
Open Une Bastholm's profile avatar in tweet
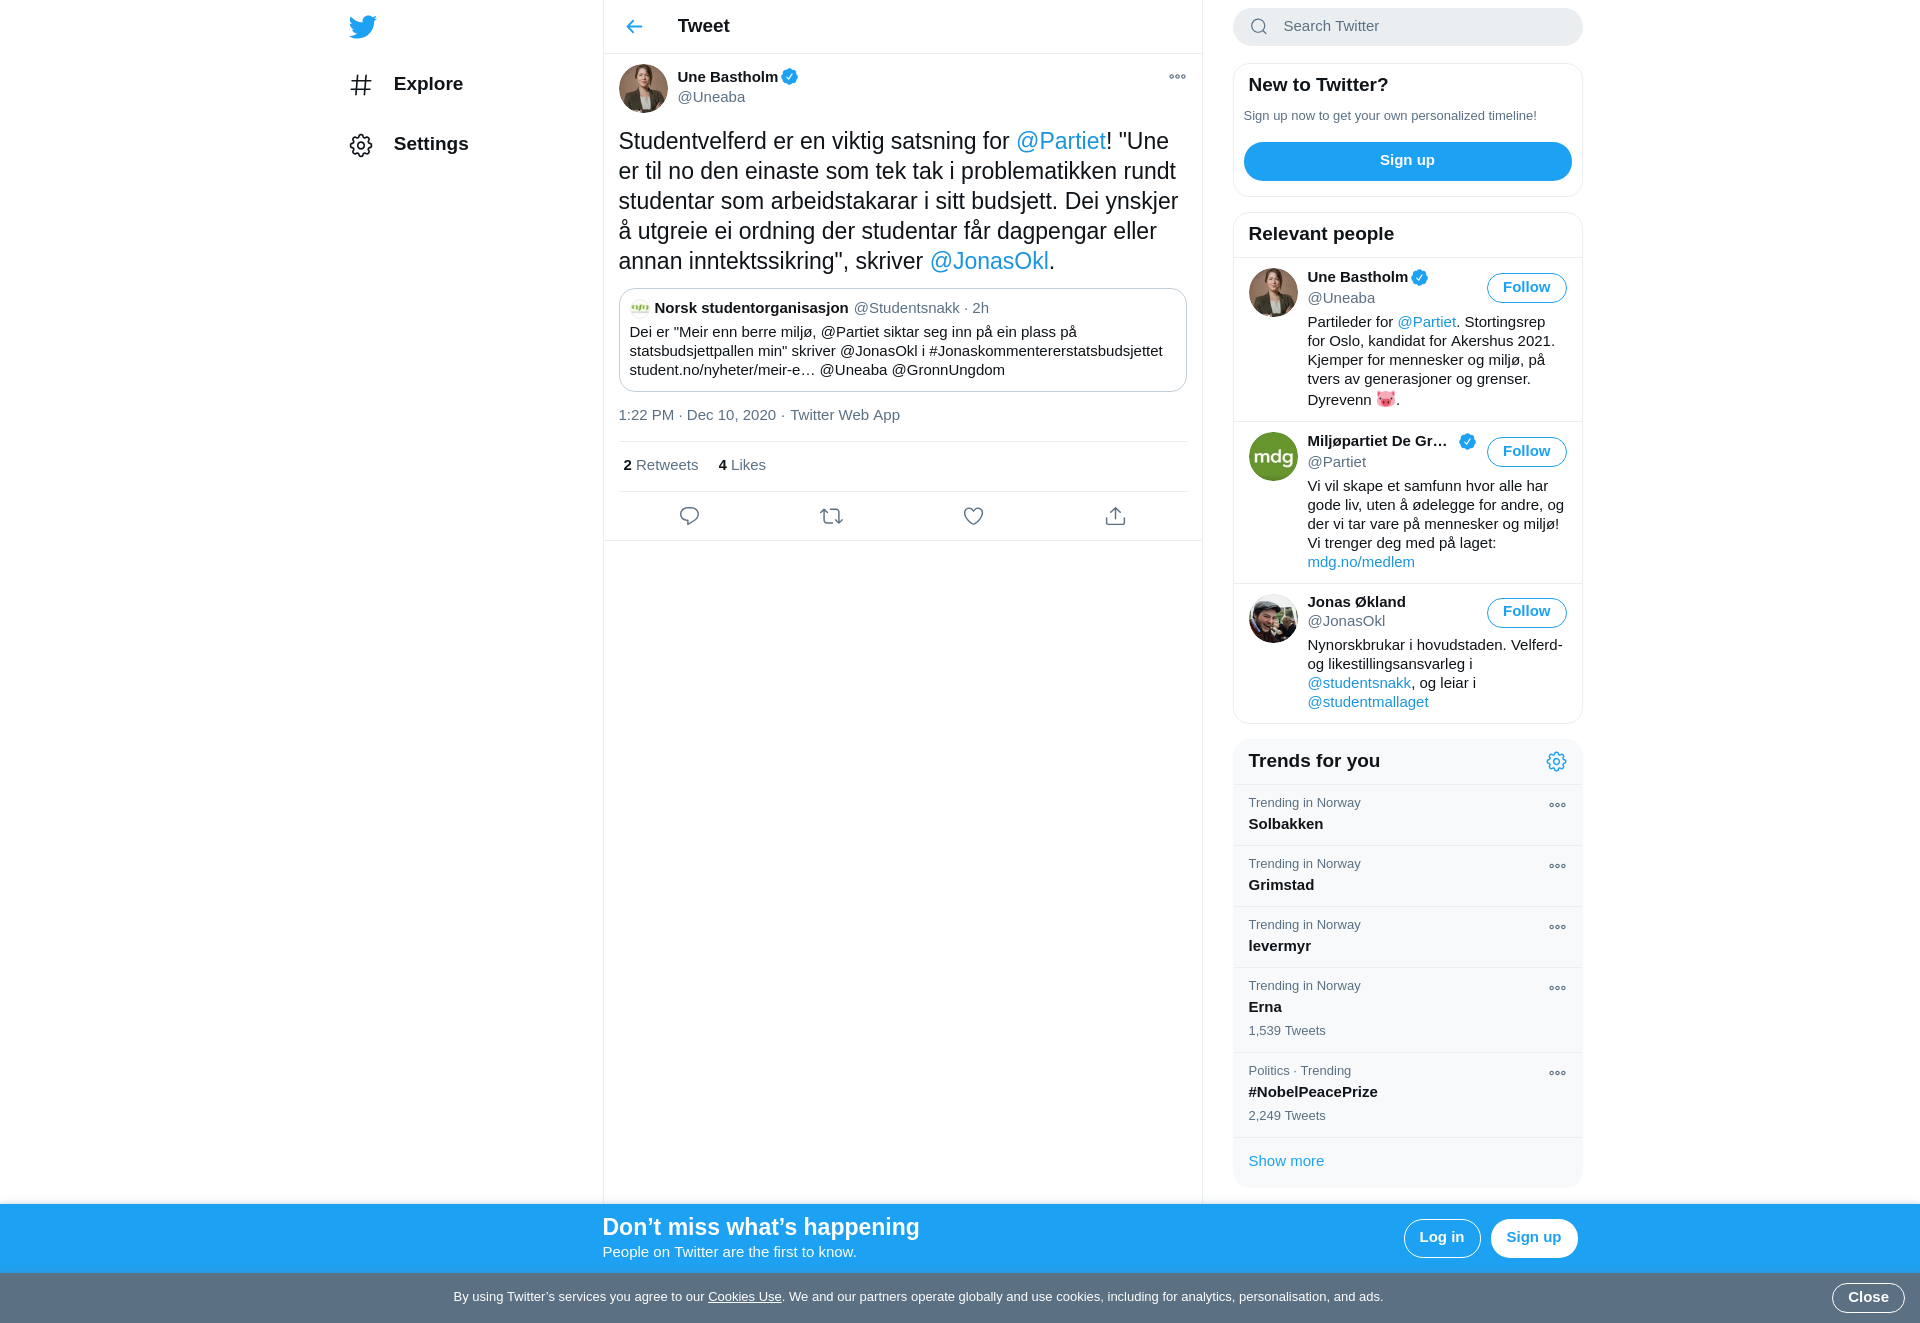click(x=643, y=88)
